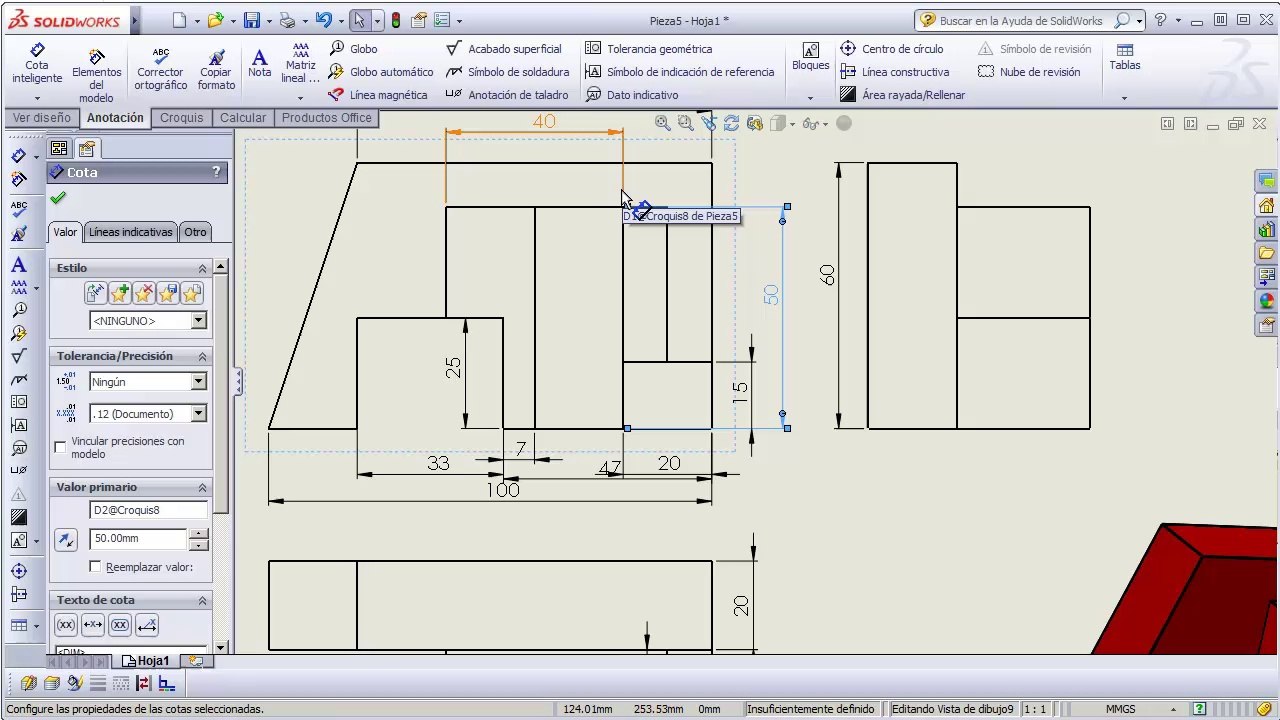Open the PropertyManager tab icon
The height and width of the screenshot is (720, 1280).
tap(86, 149)
